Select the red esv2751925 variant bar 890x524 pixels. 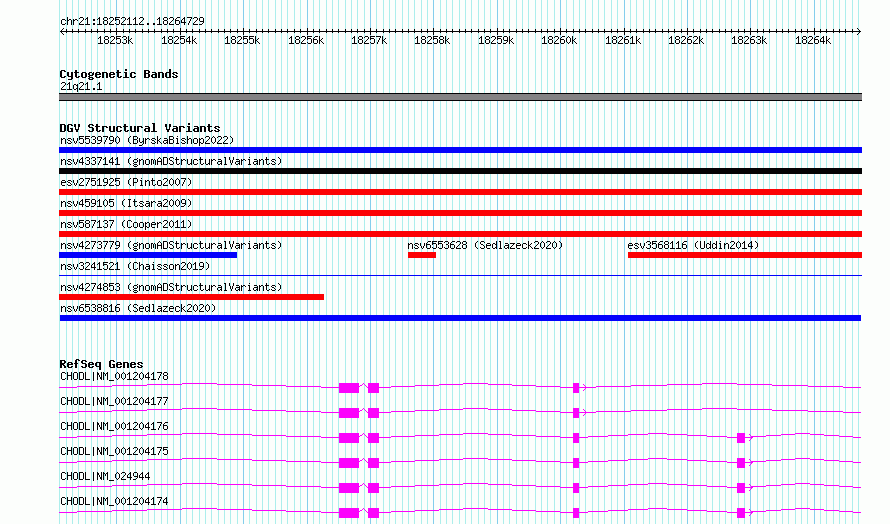pos(460,192)
